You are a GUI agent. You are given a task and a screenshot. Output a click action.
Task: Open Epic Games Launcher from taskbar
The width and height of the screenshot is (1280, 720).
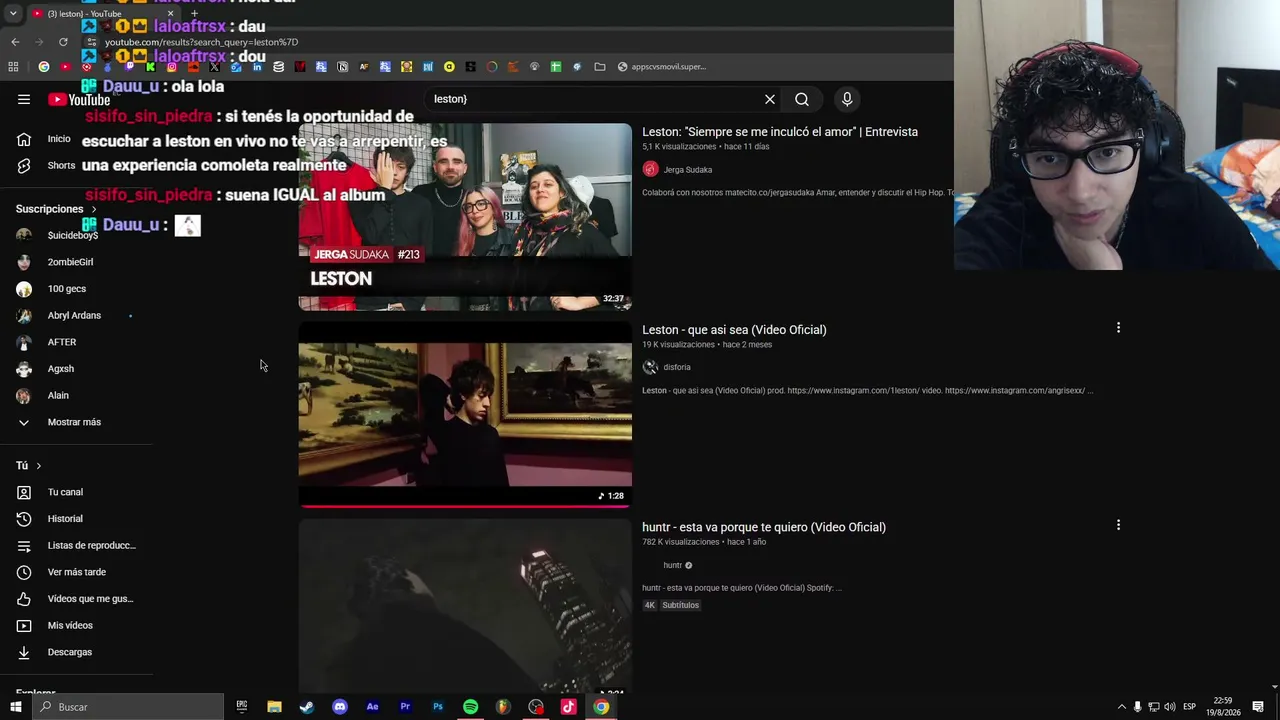tap(242, 707)
